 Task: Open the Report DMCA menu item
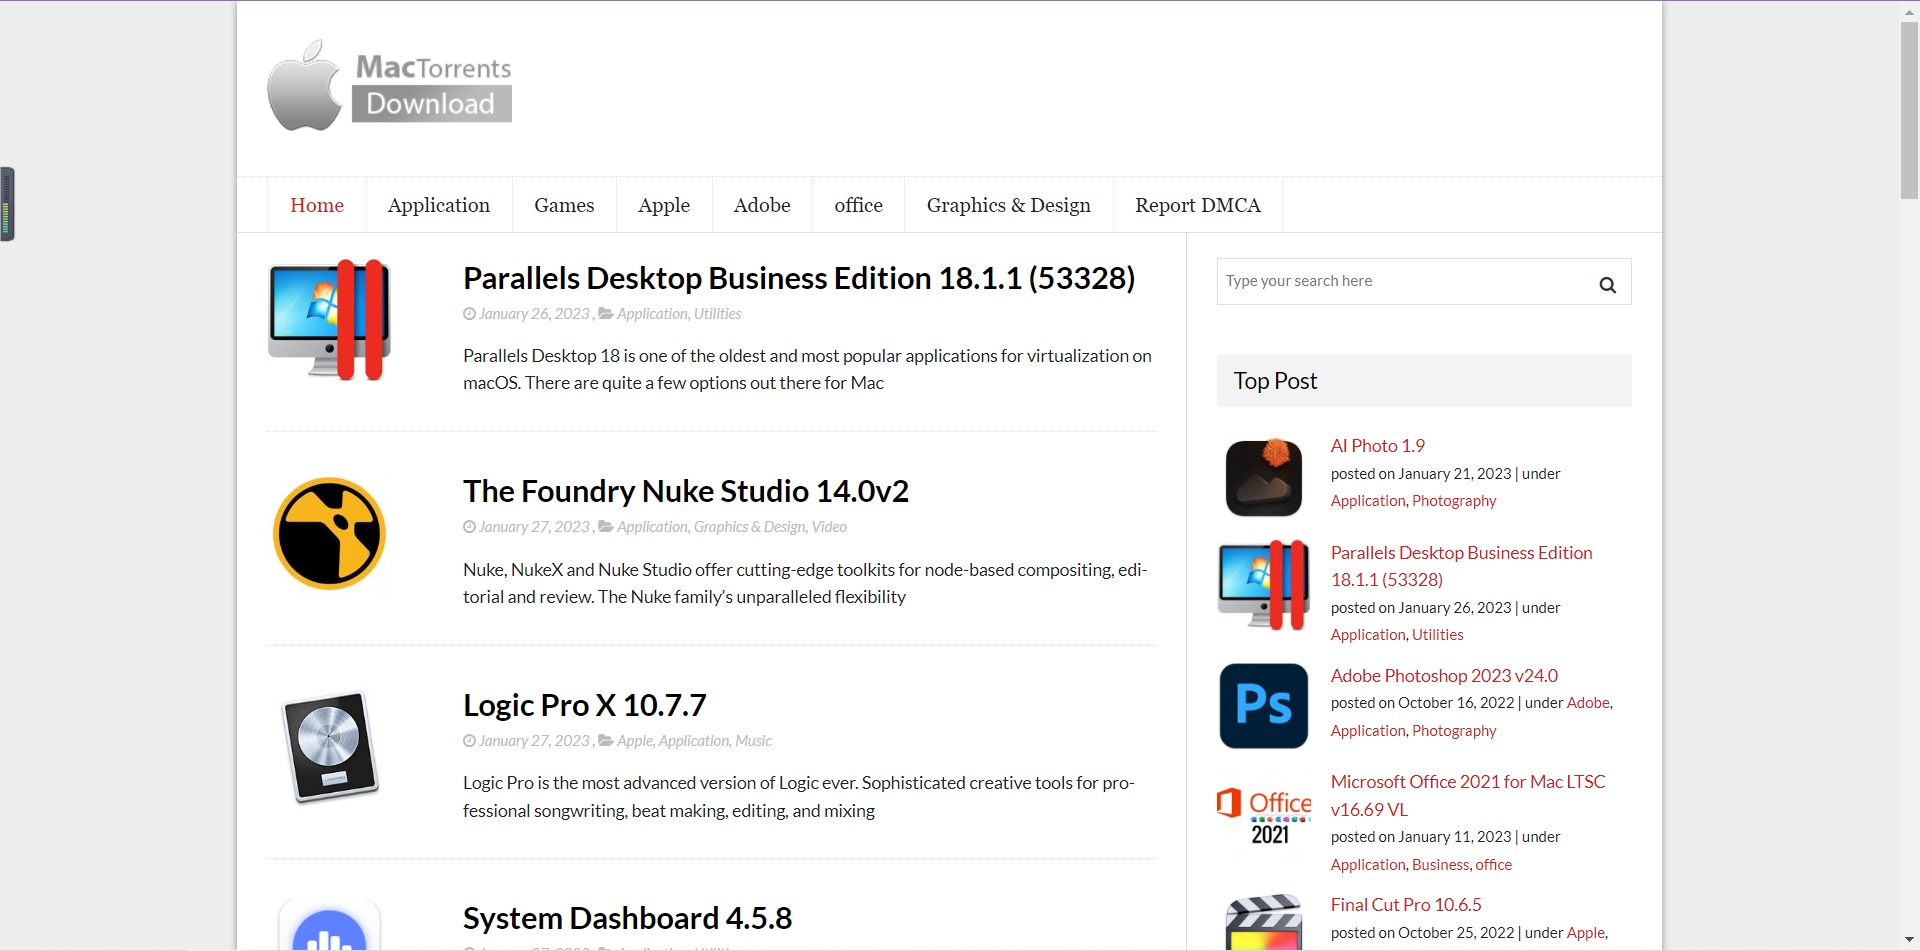1197,205
